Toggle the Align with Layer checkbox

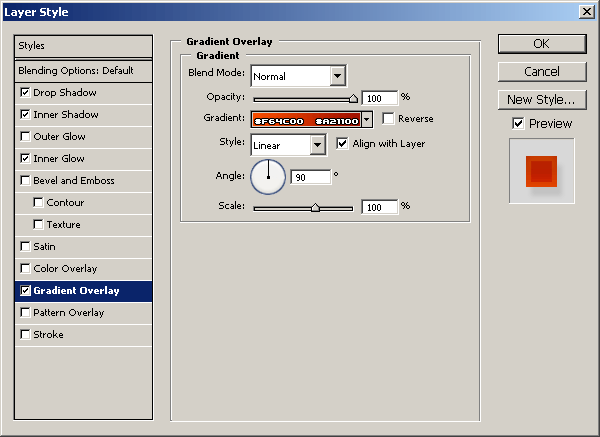coord(342,143)
